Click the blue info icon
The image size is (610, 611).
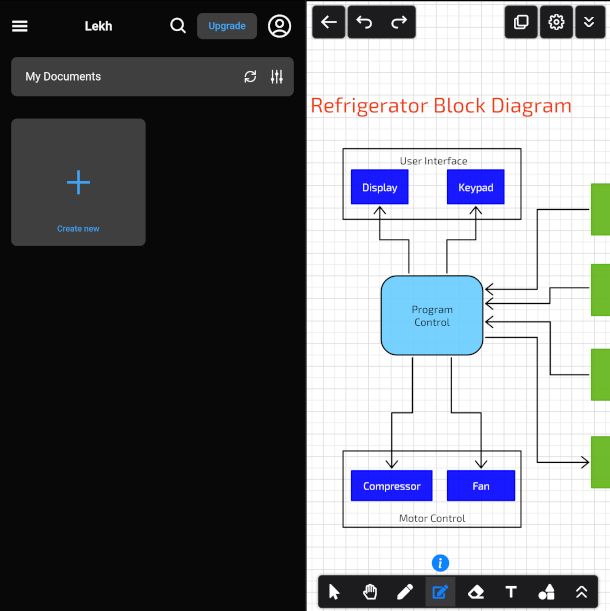point(440,563)
